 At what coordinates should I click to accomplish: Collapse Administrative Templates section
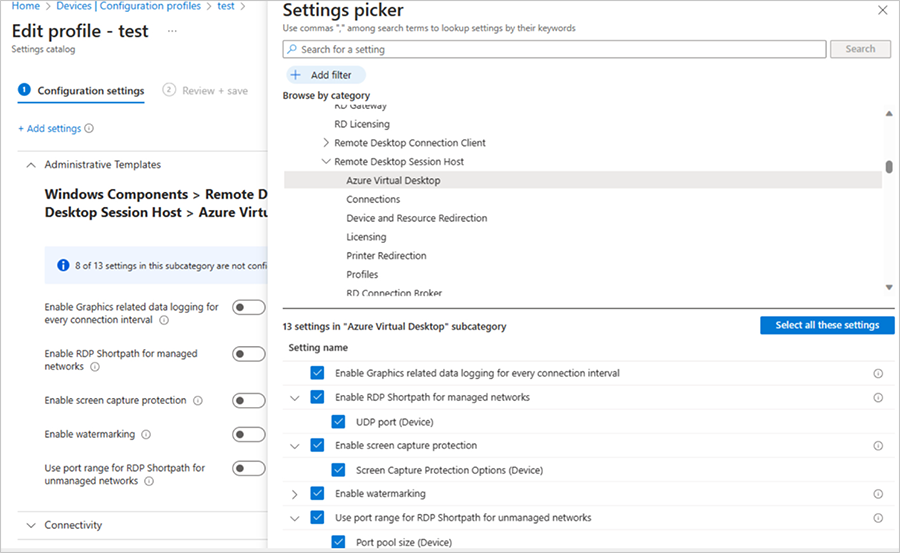click(31, 165)
